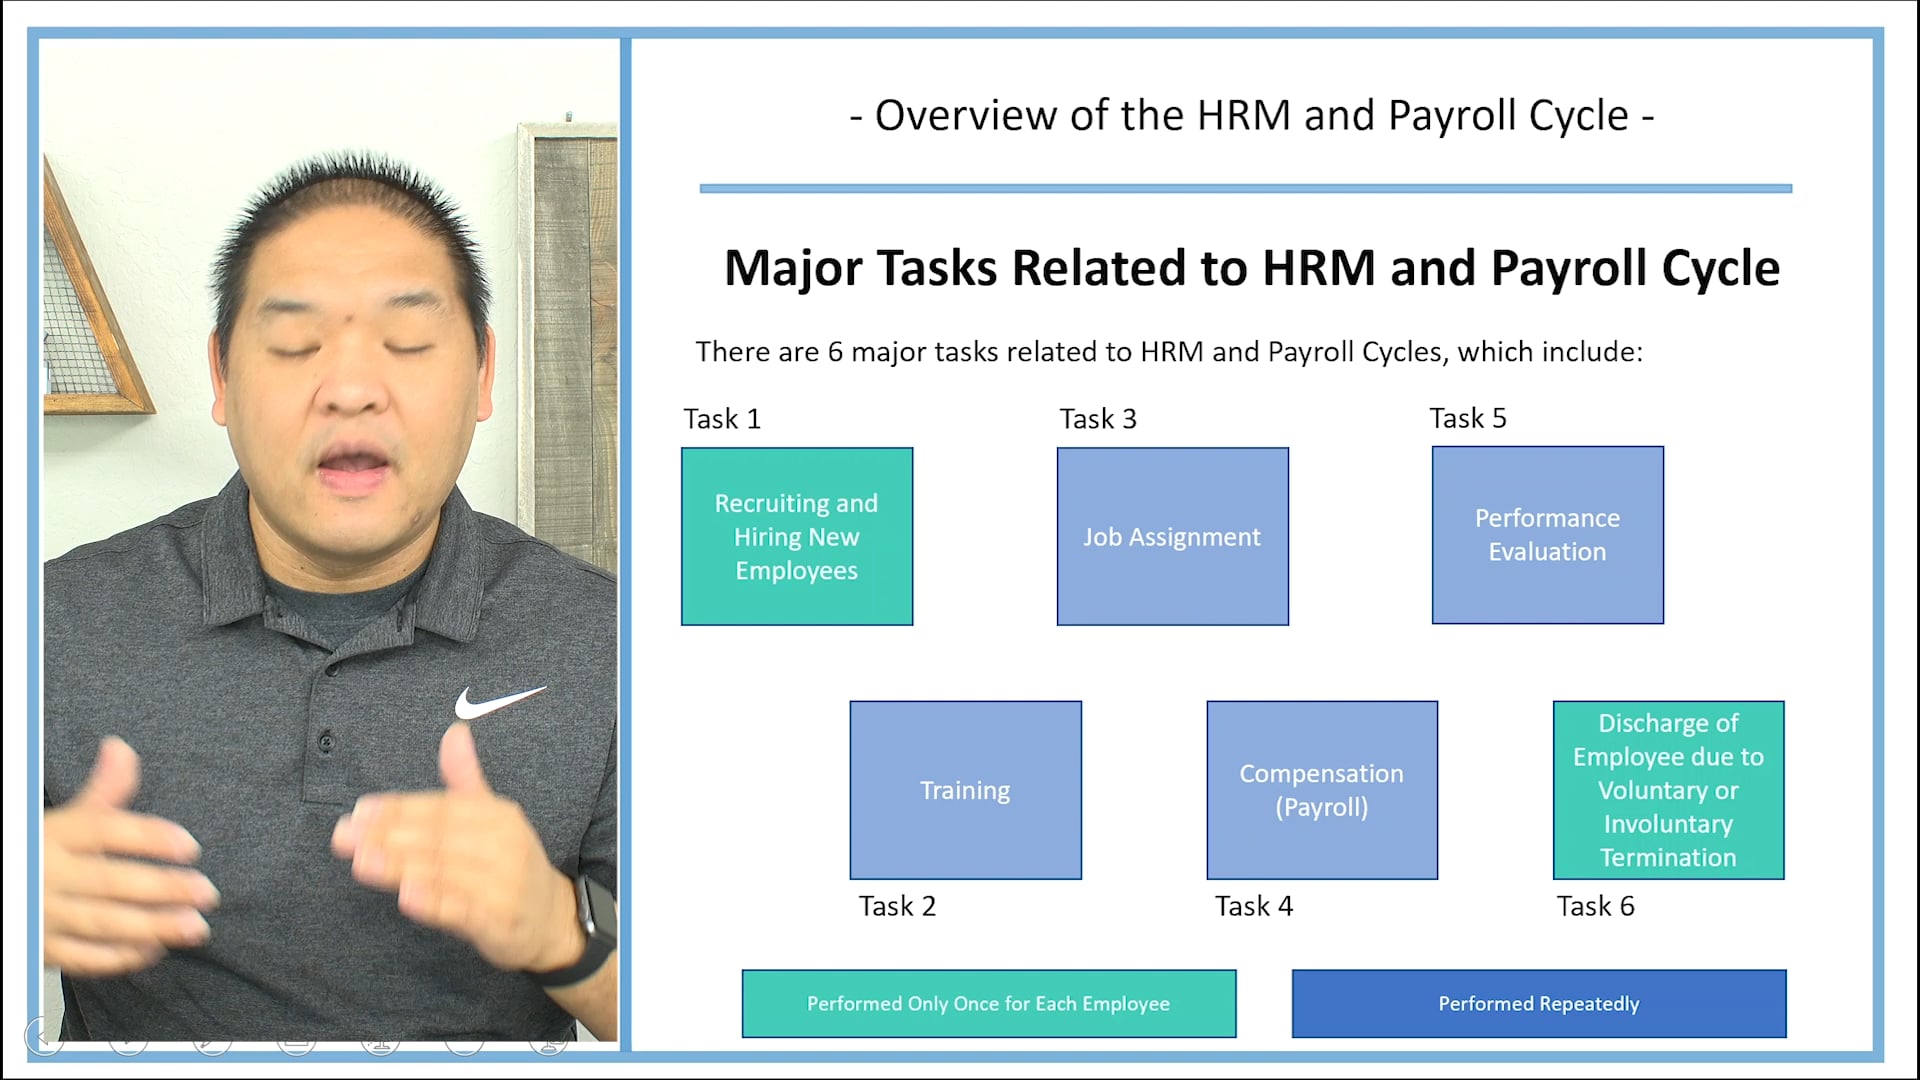Viewport: 1920px width, 1080px height.
Task: Select the Recruiting and Hiring New Employees box
Action: pyautogui.click(x=797, y=537)
